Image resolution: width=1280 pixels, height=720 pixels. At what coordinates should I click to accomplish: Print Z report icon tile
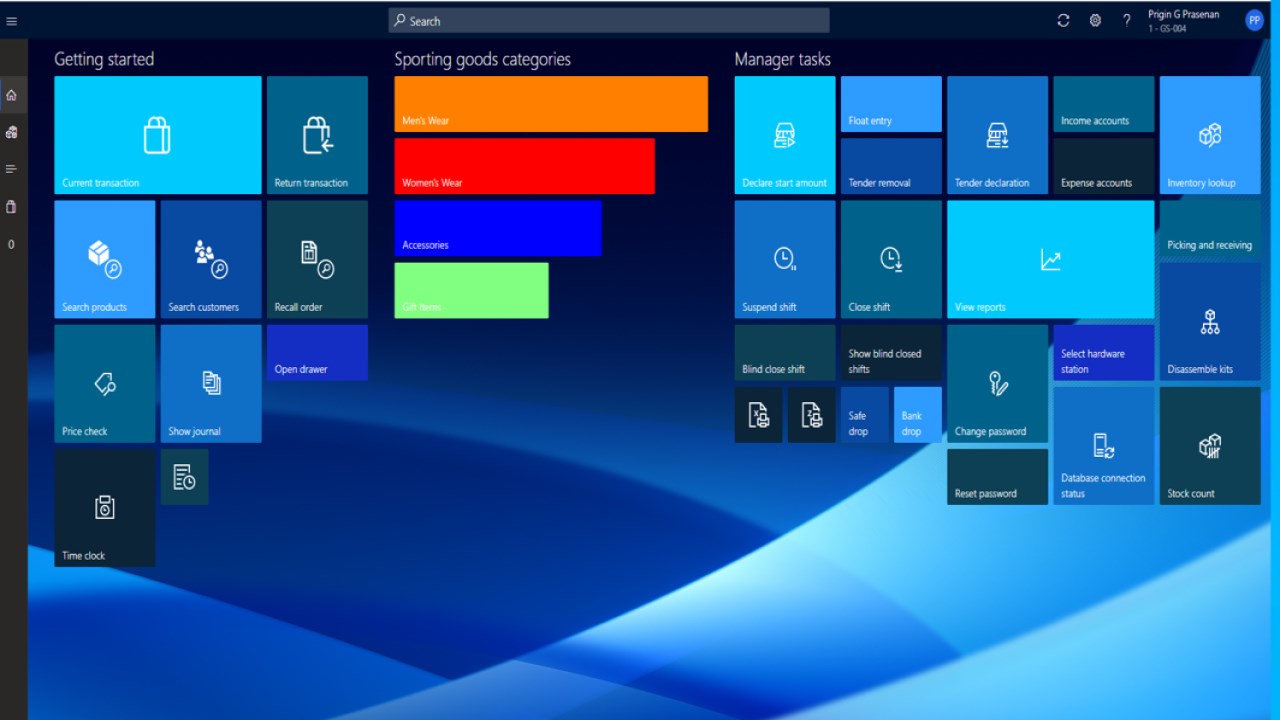(x=812, y=414)
